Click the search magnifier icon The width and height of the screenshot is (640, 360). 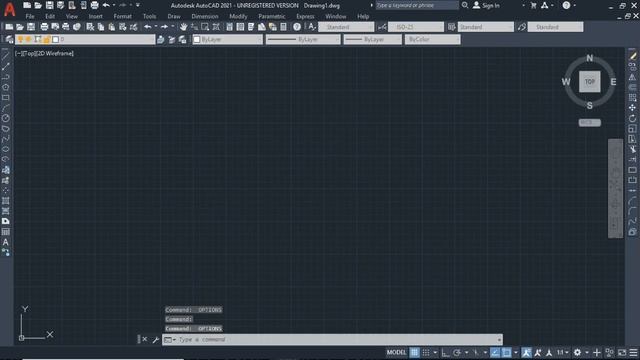coord(465,5)
